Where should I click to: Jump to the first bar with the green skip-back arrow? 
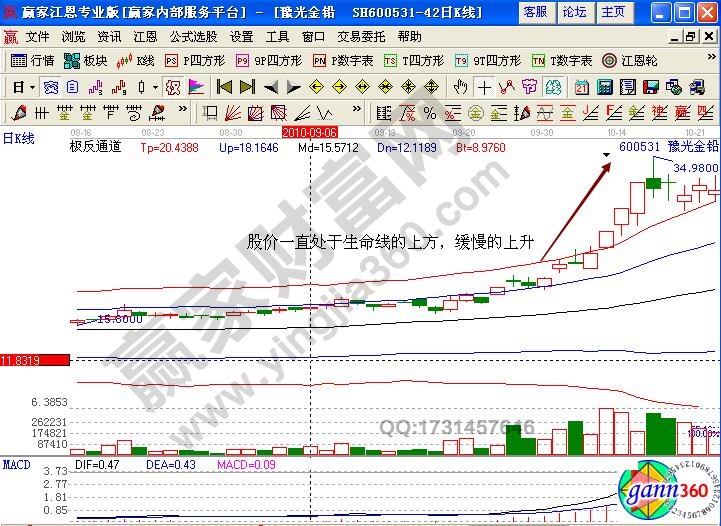click(224, 86)
